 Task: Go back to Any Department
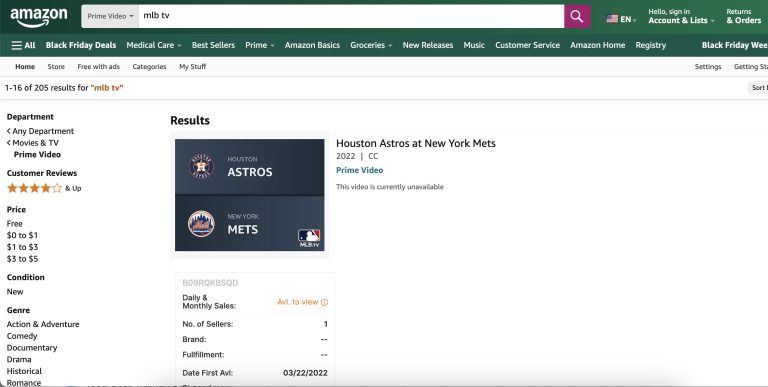[x=41, y=131]
